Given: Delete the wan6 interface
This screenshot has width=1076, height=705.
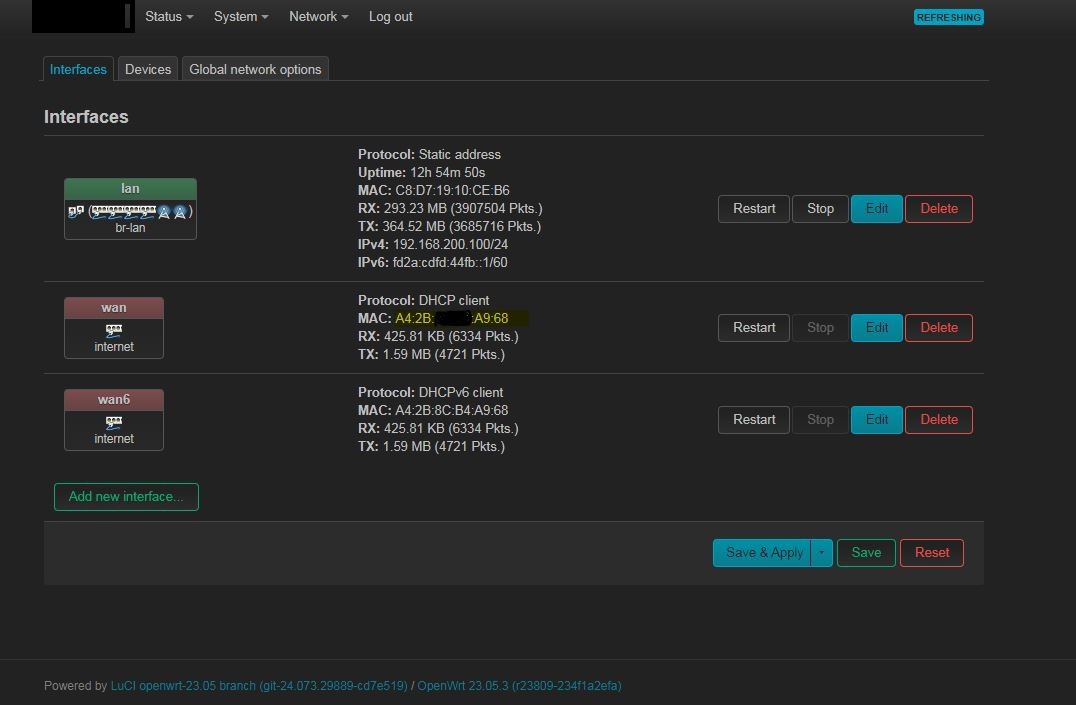Looking at the screenshot, I should point(938,420).
